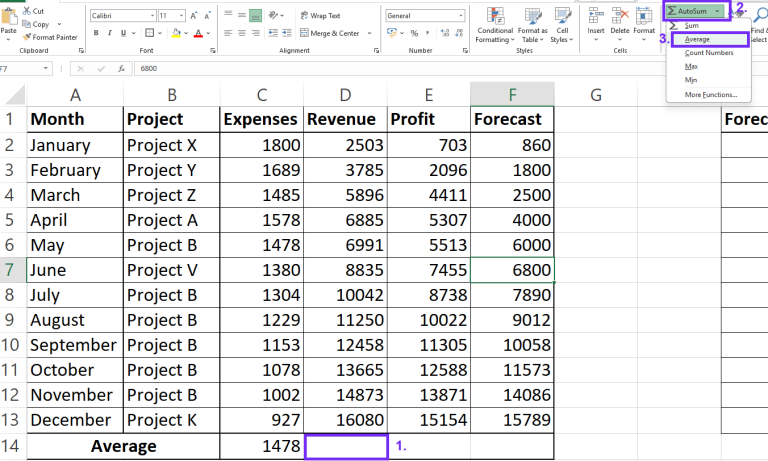The width and height of the screenshot is (768, 461).
Task: Click the Copy button
Action: pyautogui.click(x=36, y=24)
